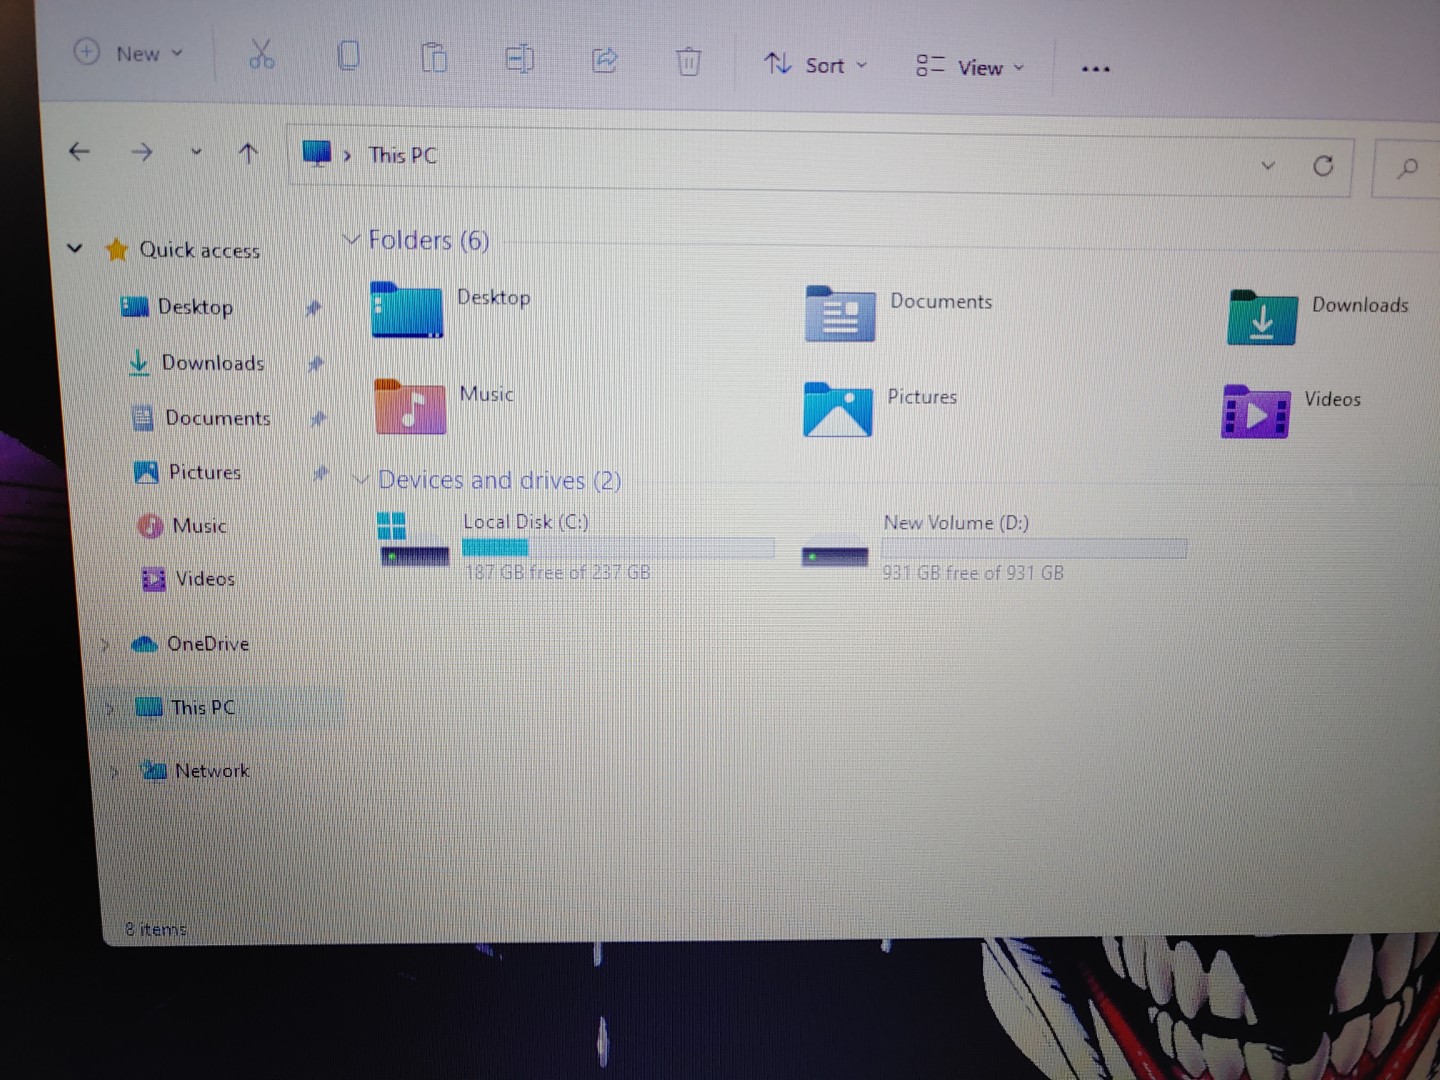Screen dimensions: 1440x1080
Task: Click the This PC monitor icon in address bar
Action: (316, 154)
